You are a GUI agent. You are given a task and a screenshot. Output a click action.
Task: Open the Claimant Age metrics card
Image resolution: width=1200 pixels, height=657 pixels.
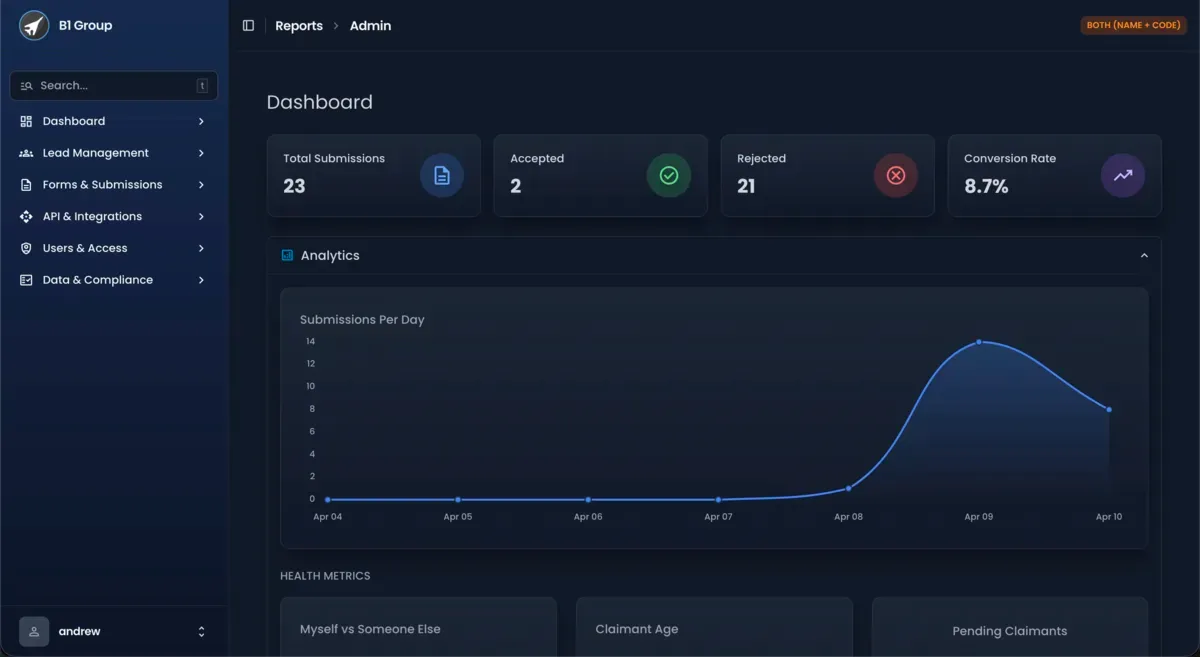[713, 628]
